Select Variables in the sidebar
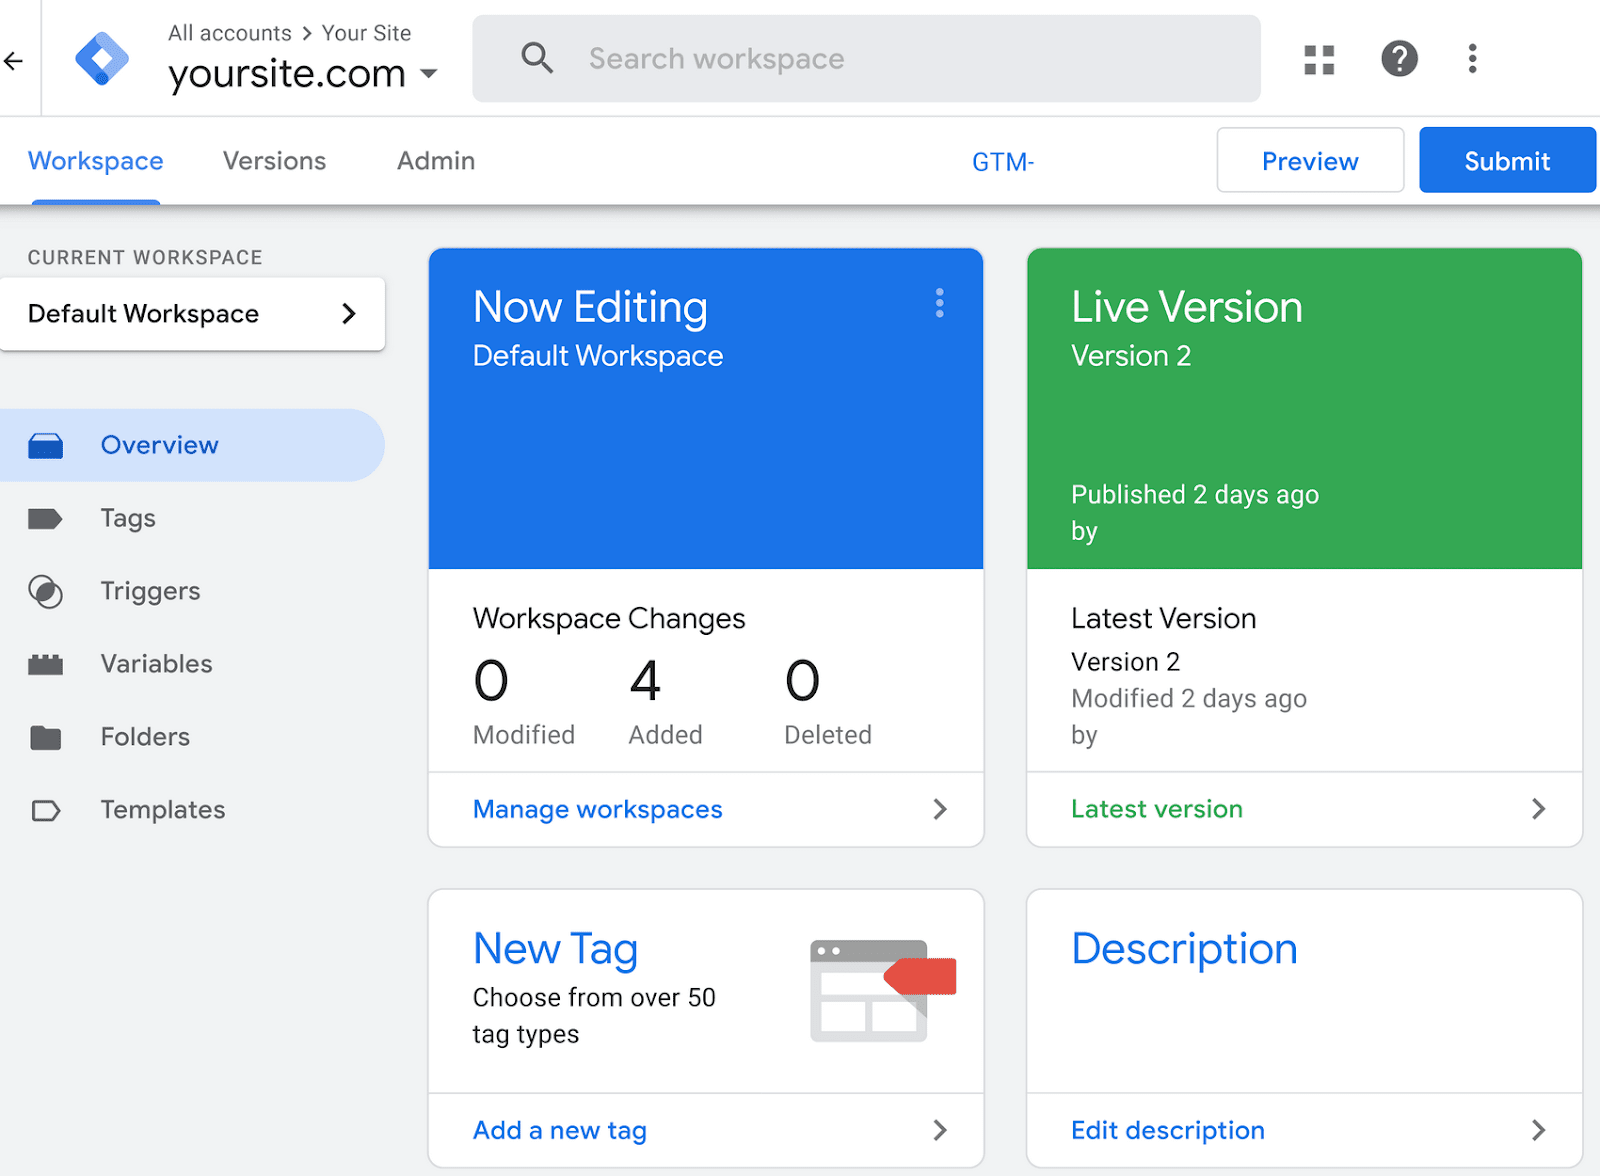1600x1176 pixels. click(156, 664)
